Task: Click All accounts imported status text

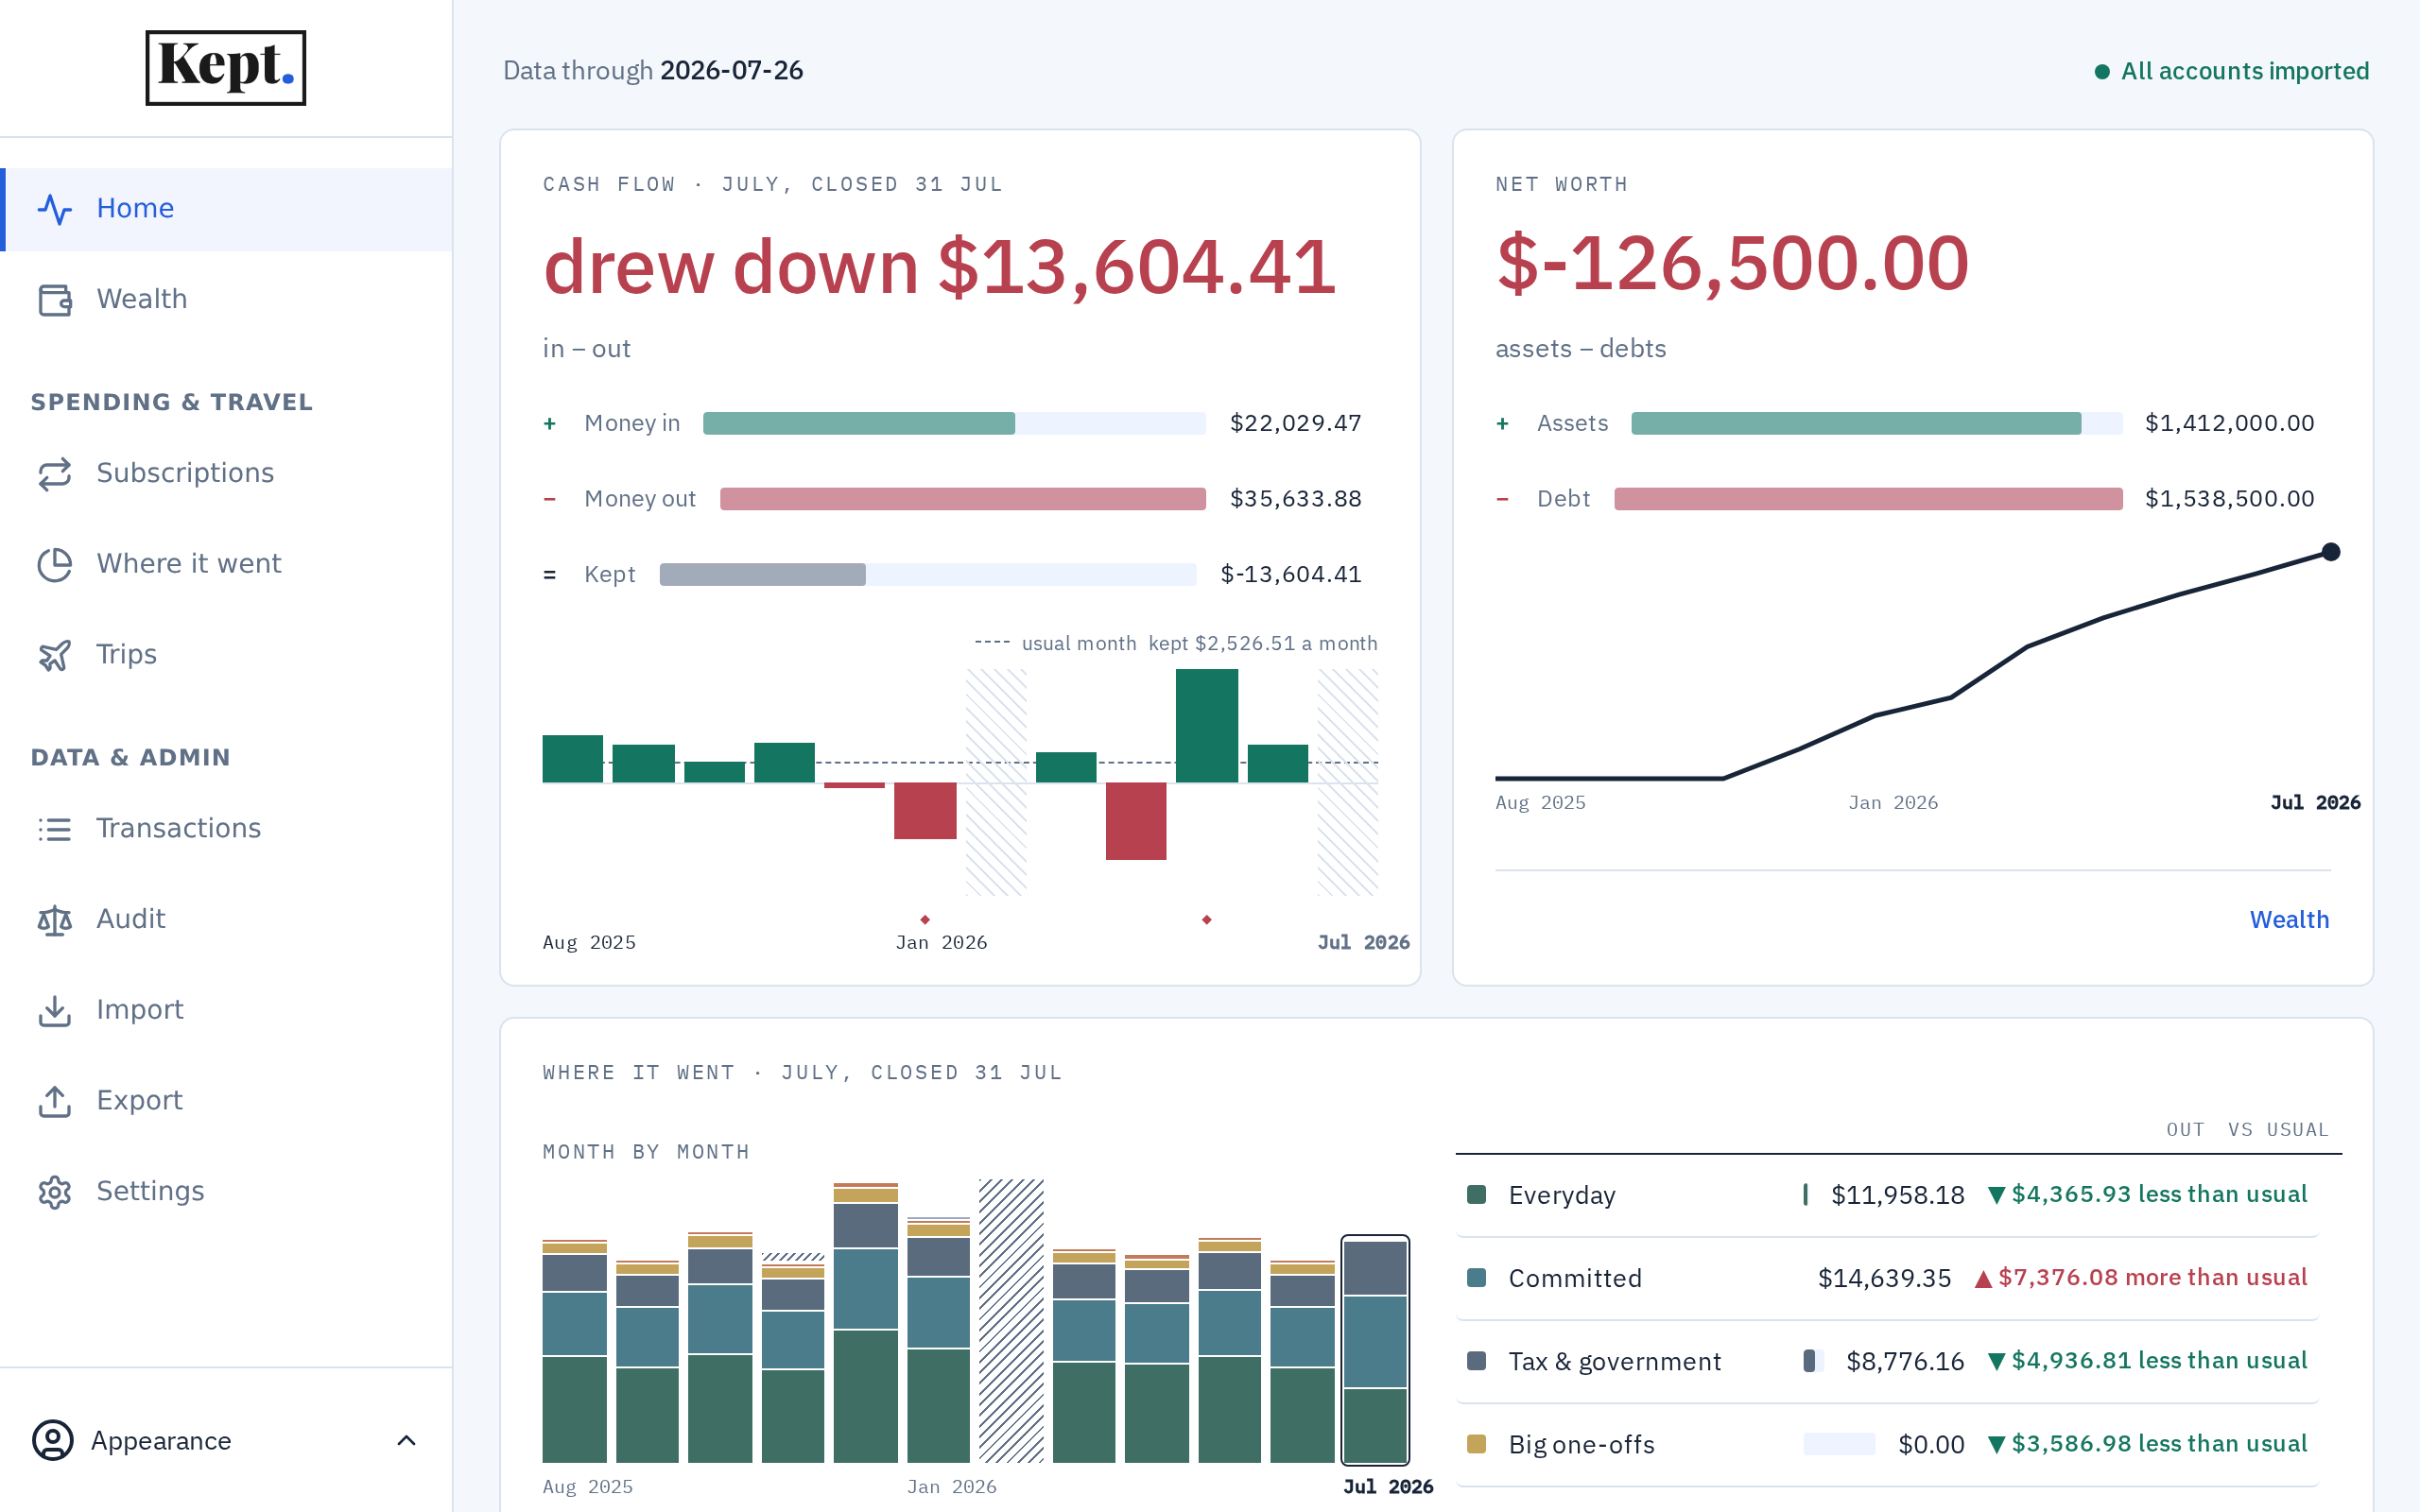Action: pos(2245,71)
